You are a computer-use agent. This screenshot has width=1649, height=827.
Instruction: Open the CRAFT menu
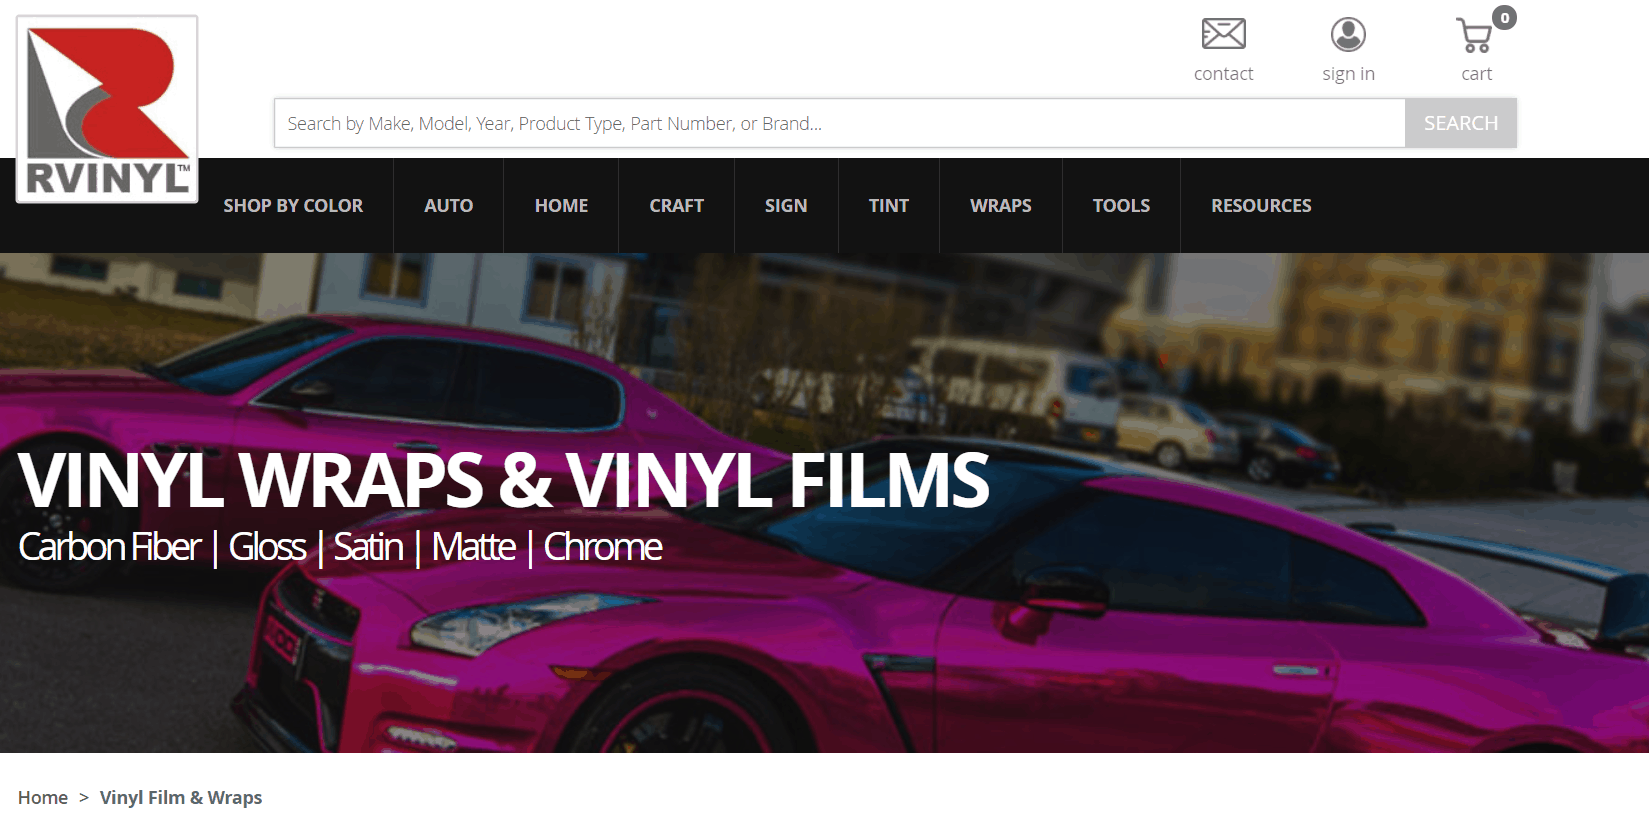click(676, 205)
